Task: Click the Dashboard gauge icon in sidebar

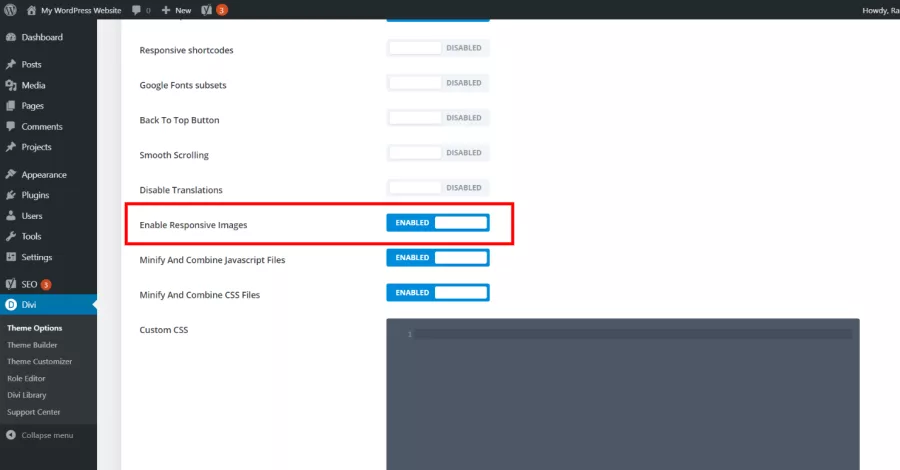Action: (x=11, y=37)
